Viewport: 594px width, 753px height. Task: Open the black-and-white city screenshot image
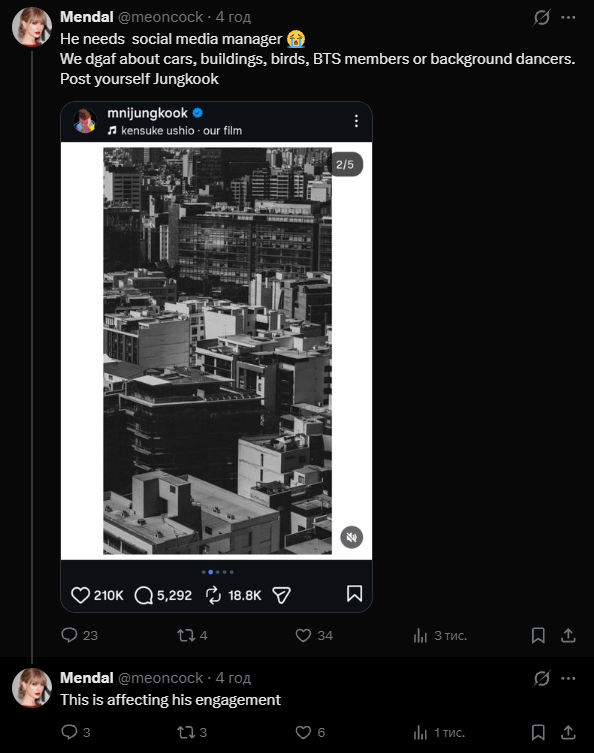[217, 351]
